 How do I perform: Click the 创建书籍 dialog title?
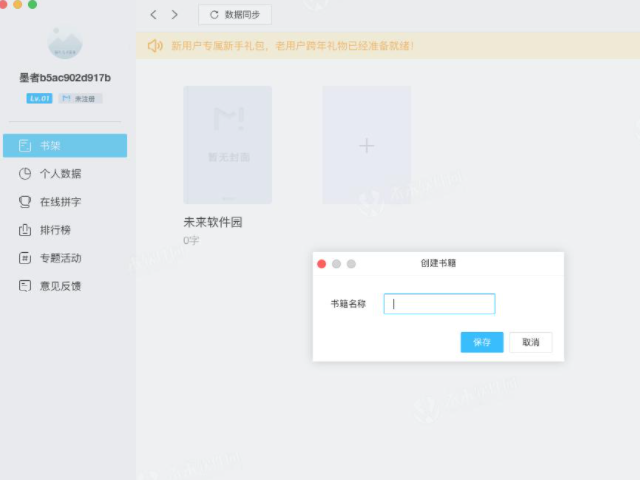click(x=438, y=263)
